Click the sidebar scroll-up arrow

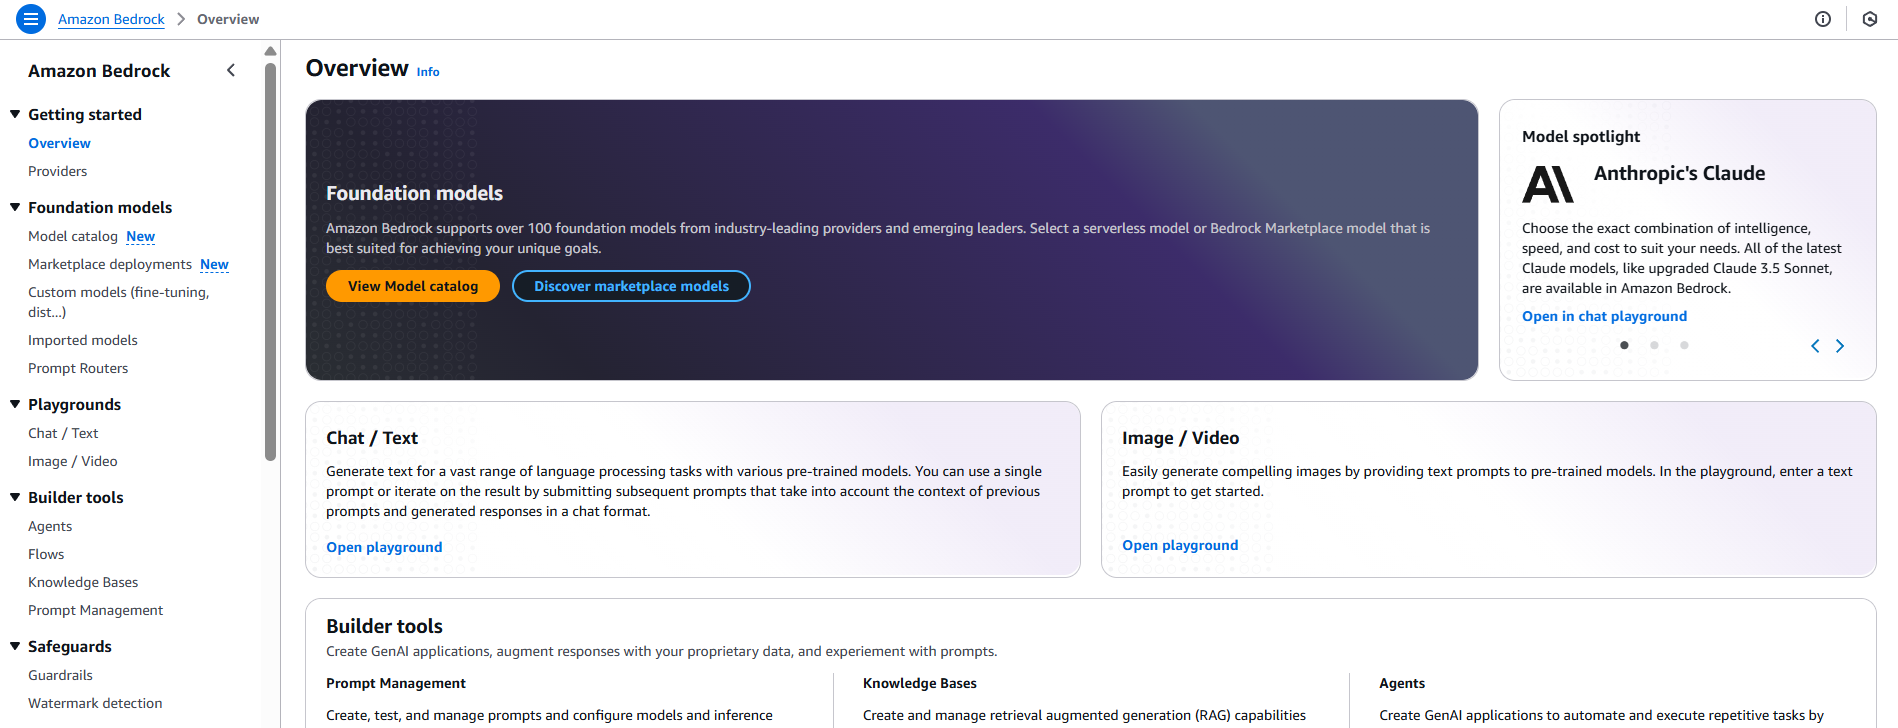coord(270,51)
